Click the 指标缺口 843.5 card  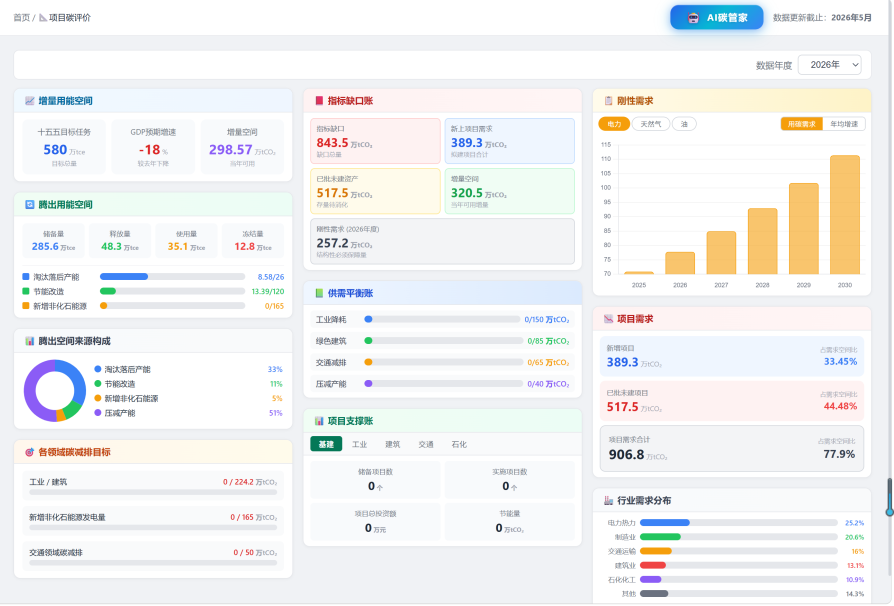coord(375,141)
